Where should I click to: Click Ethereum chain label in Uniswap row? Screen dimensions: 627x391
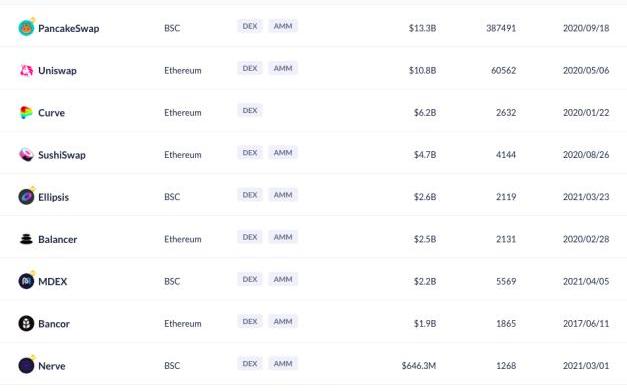click(x=183, y=70)
